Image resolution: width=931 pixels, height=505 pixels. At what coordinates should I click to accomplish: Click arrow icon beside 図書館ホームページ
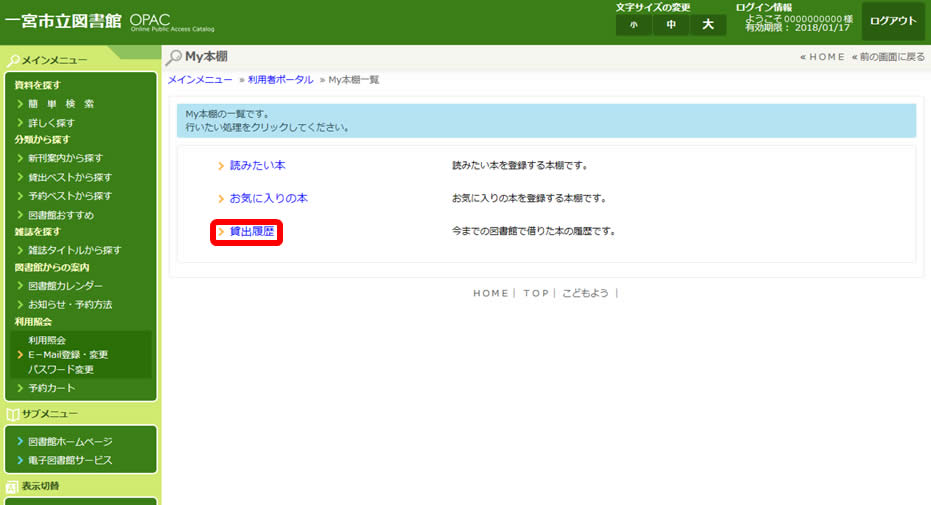click(20, 442)
